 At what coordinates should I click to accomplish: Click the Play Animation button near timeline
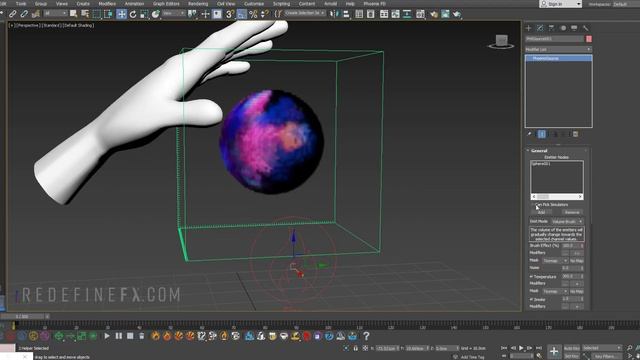click(521, 348)
